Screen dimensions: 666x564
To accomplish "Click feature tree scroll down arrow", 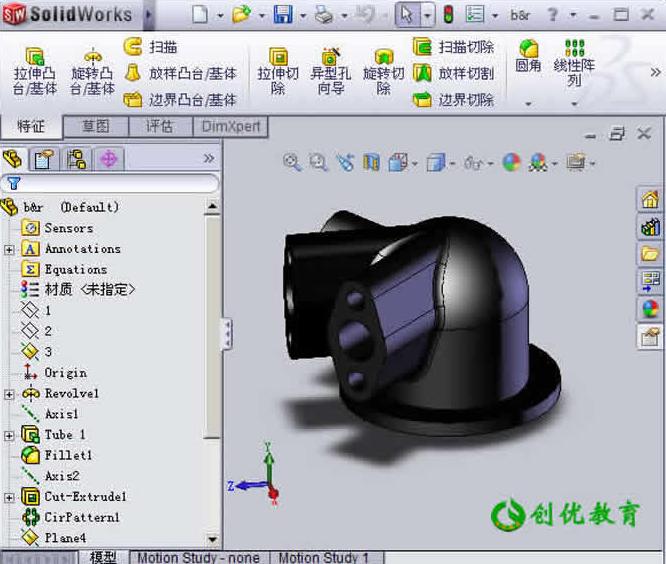I will [212, 539].
